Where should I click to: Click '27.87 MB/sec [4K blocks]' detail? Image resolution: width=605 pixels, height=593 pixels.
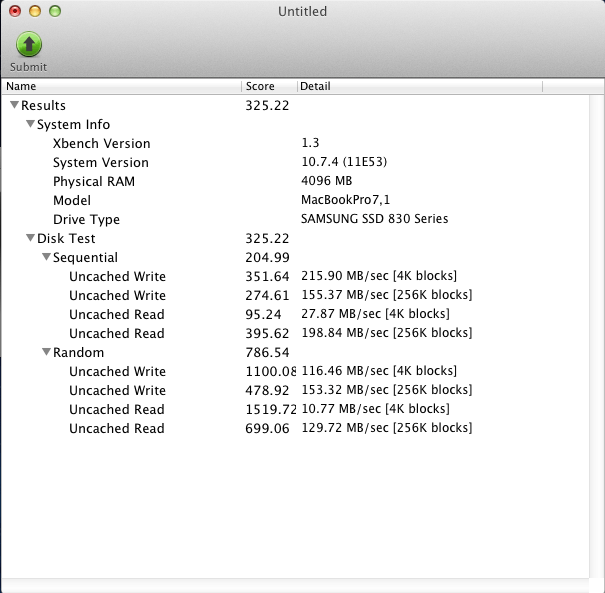coord(375,314)
